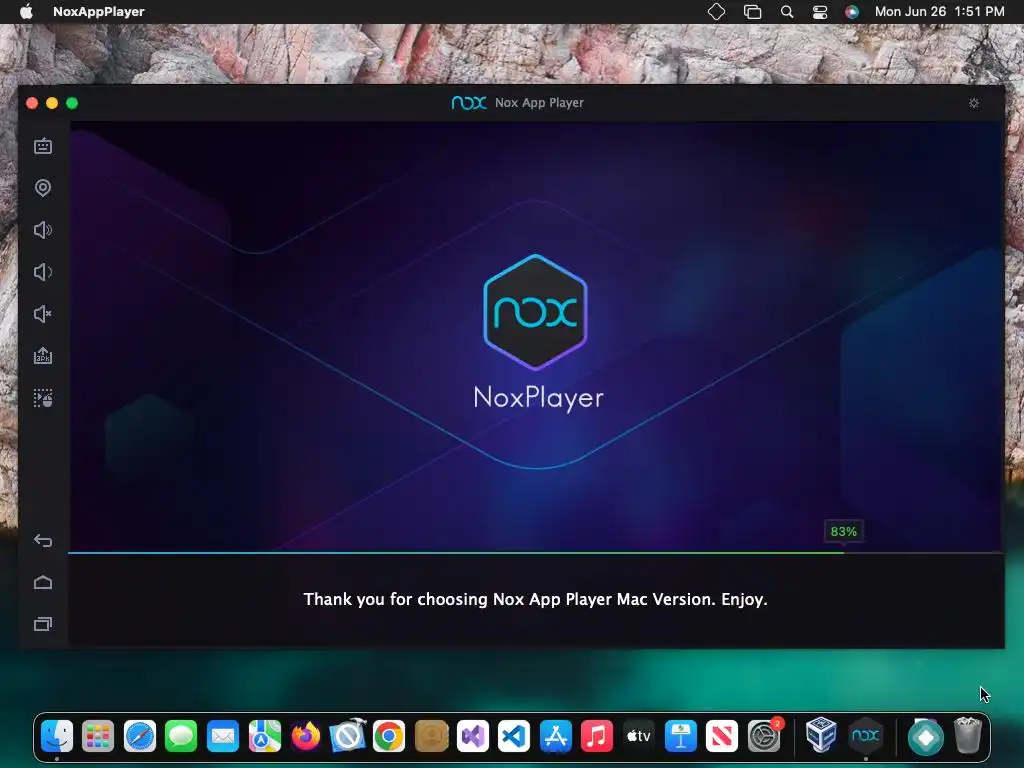The height and width of the screenshot is (768, 1024).
Task: Click the volume up speaker icon
Action: point(43,230)
